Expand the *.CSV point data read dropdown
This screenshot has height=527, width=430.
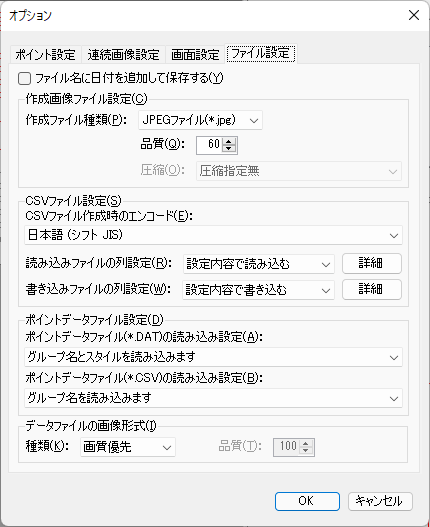click(213, 398)
